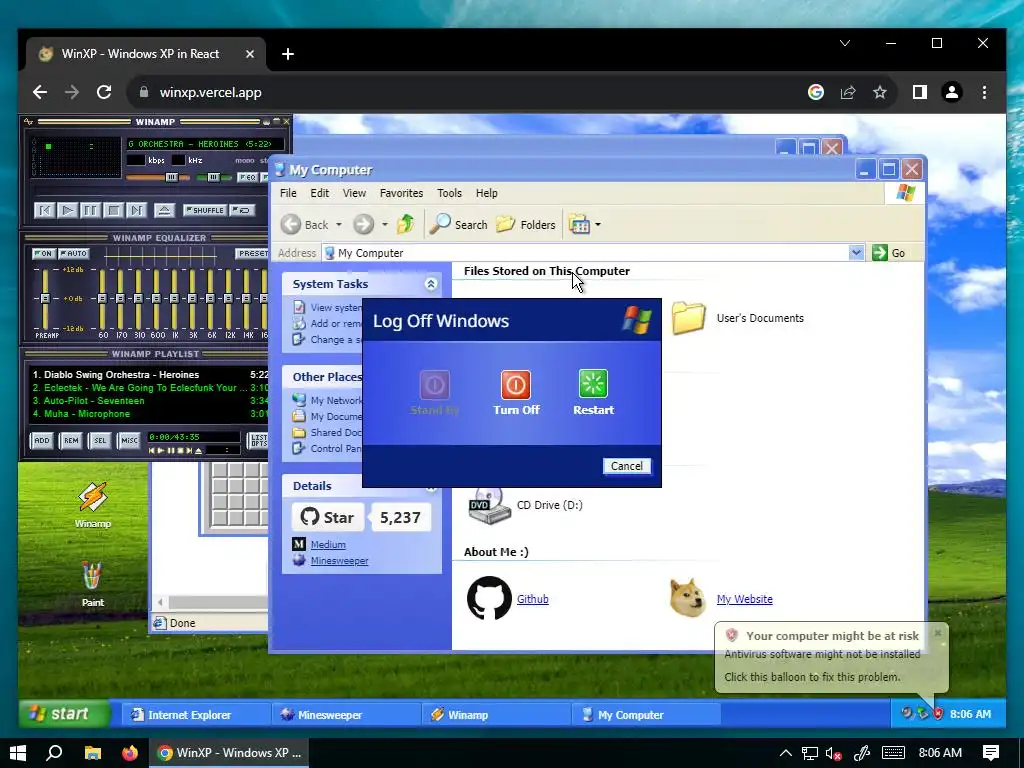Image resolution: width=1024 pixels, height=768 pixels.
Task: Toggle Winamp EQ window button
Action: click(x=248, y=178)
